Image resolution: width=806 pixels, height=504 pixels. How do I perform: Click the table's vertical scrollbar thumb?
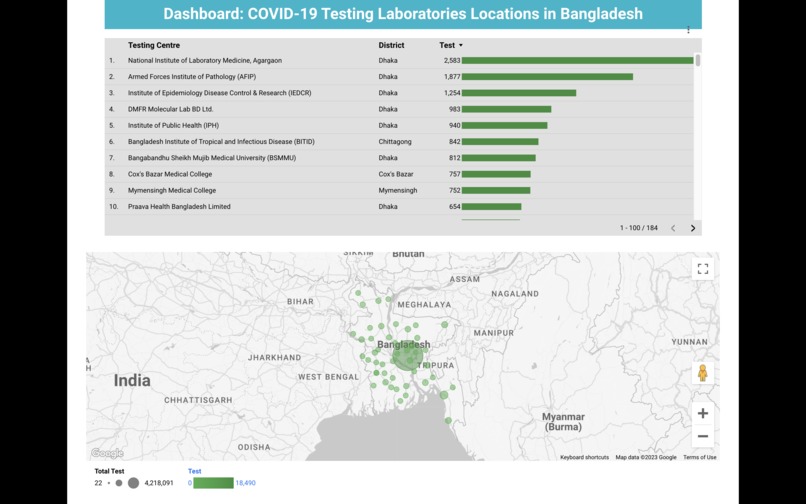(698, 60)
